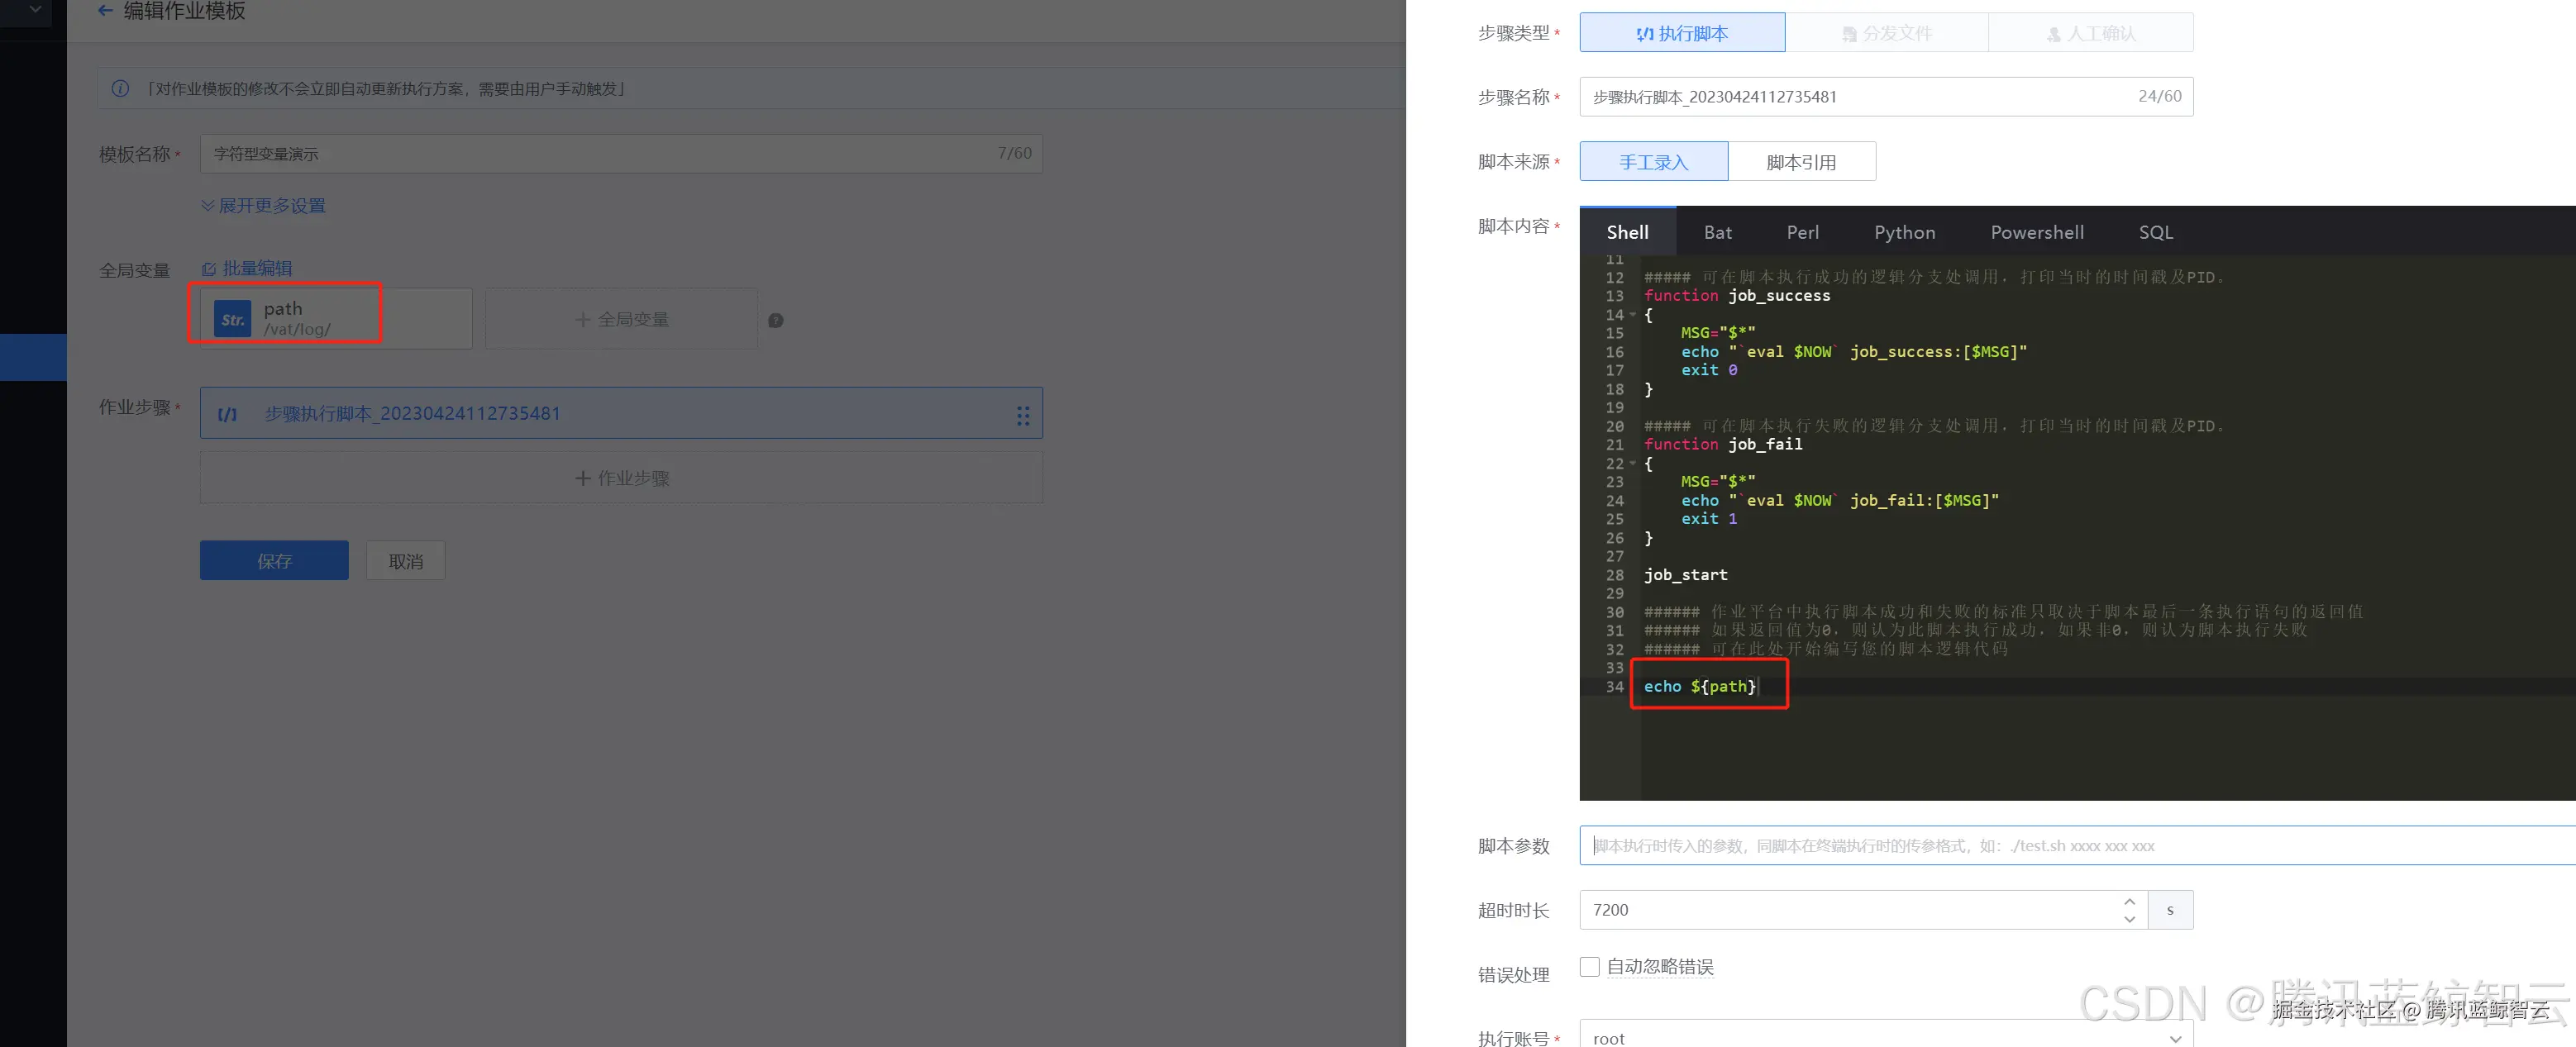This screenshot has width=2576, height=1047.
Task: Expand 展开更多设置
Action: (263, 206)
